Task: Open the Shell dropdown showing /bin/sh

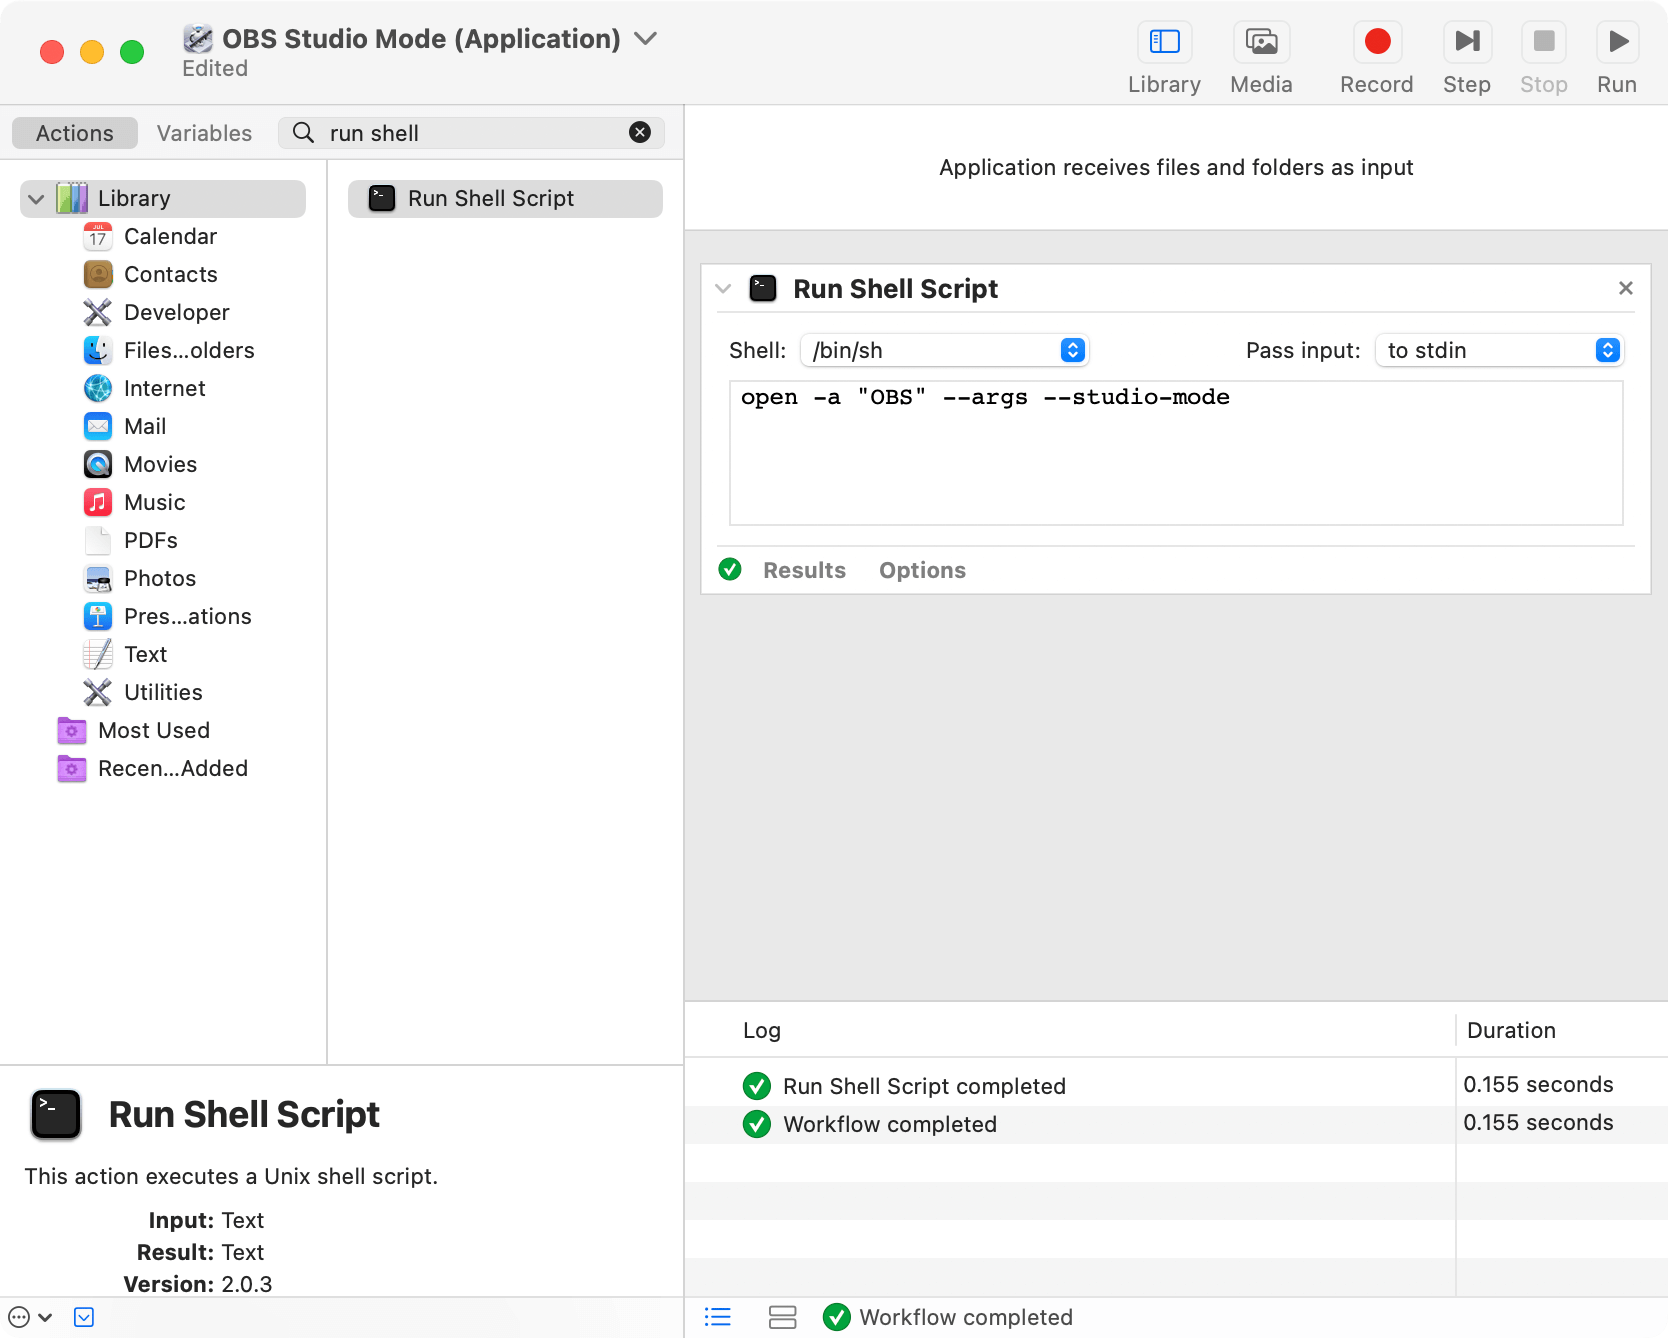Action: click(x=944, y=350)
